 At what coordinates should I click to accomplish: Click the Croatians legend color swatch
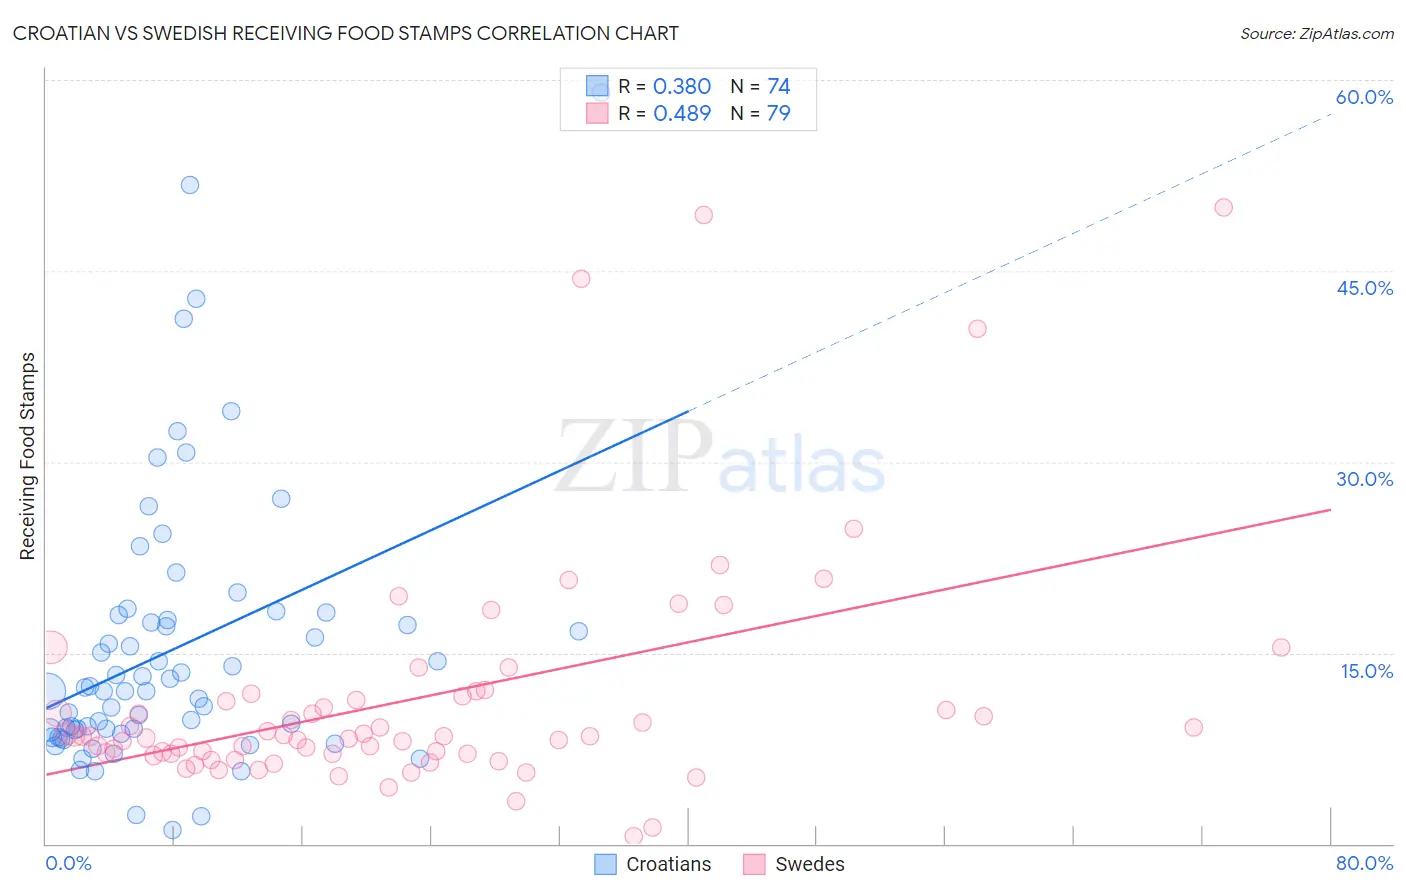[605, 864]
